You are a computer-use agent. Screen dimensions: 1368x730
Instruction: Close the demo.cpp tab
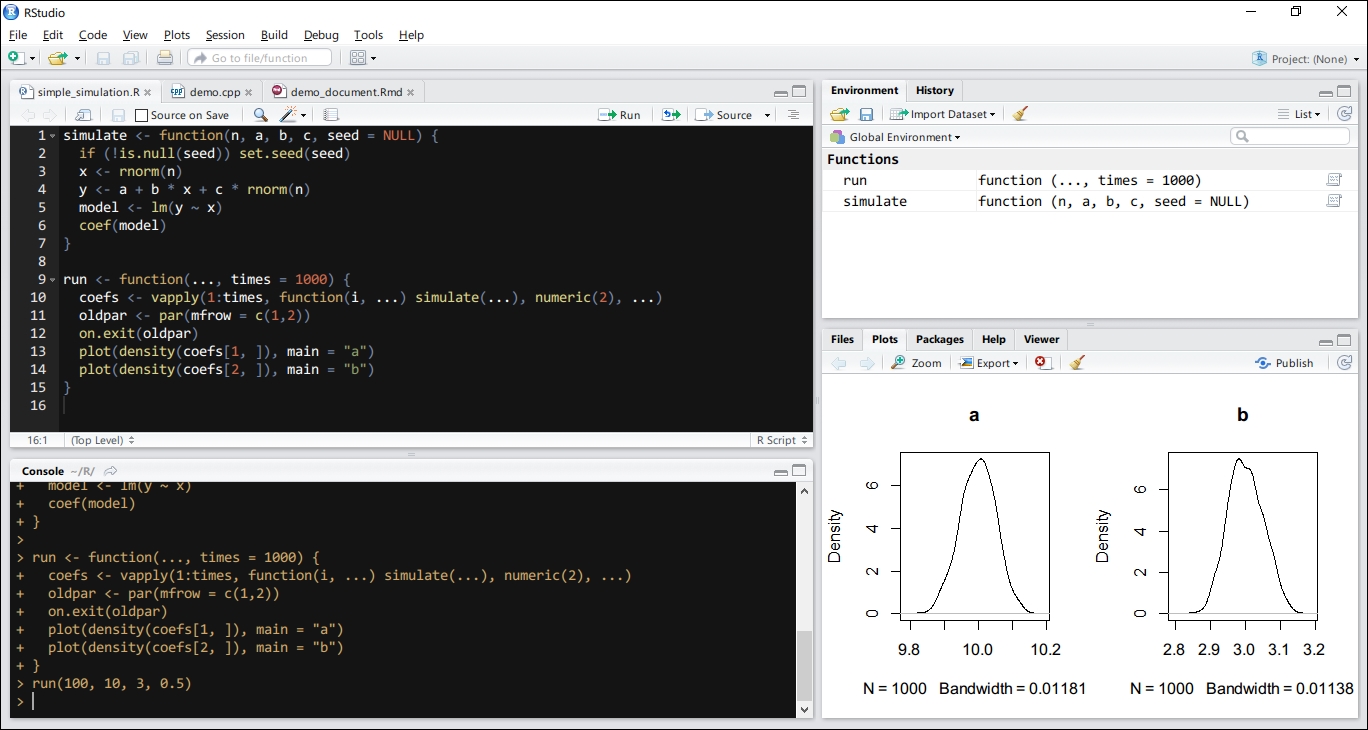pos(249,92)
